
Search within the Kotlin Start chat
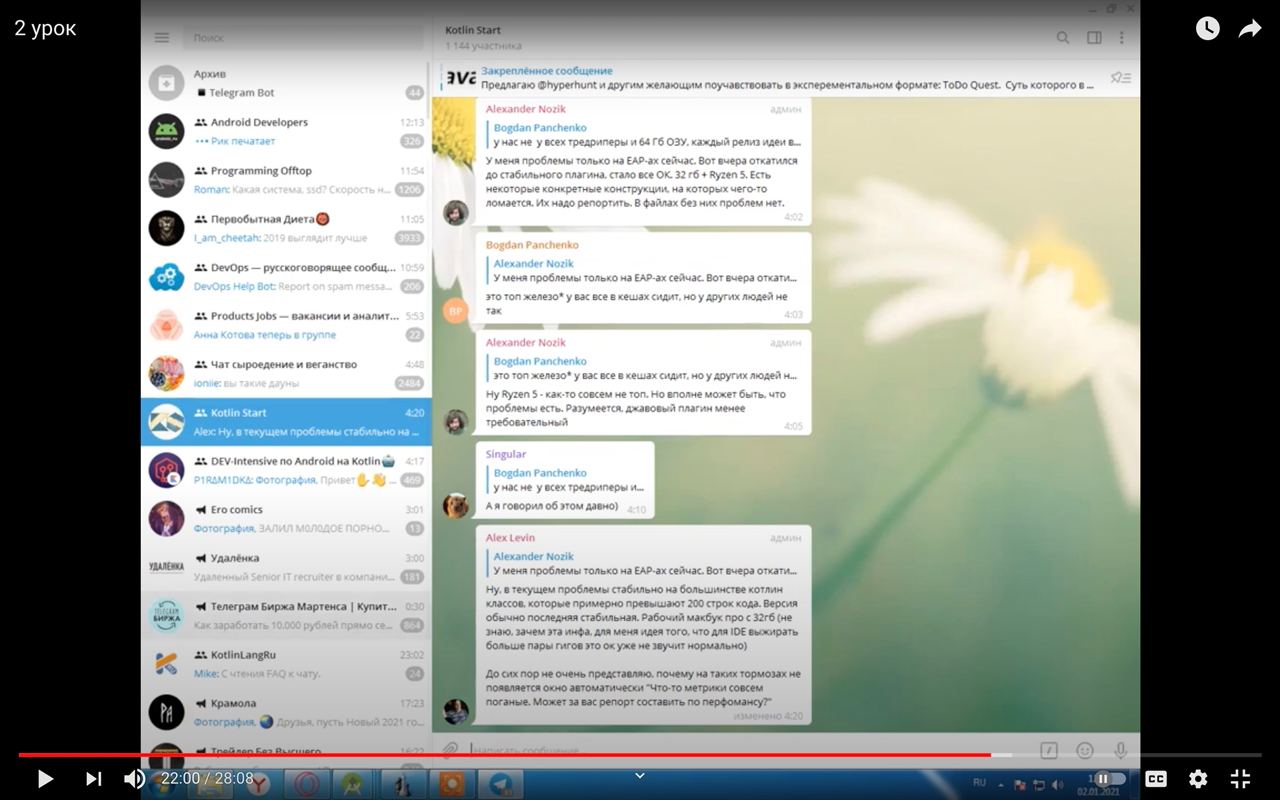tap(1063, 38)
